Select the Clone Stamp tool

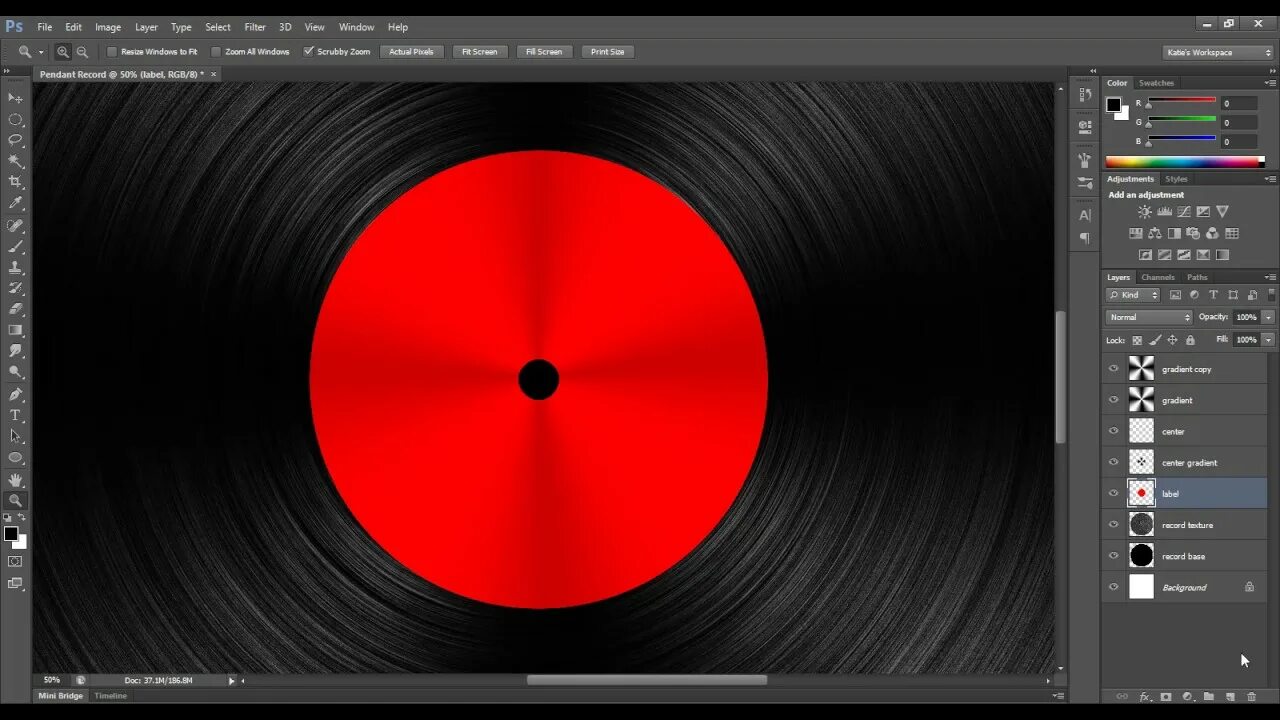pyautogui.click(x=15, y=267)
